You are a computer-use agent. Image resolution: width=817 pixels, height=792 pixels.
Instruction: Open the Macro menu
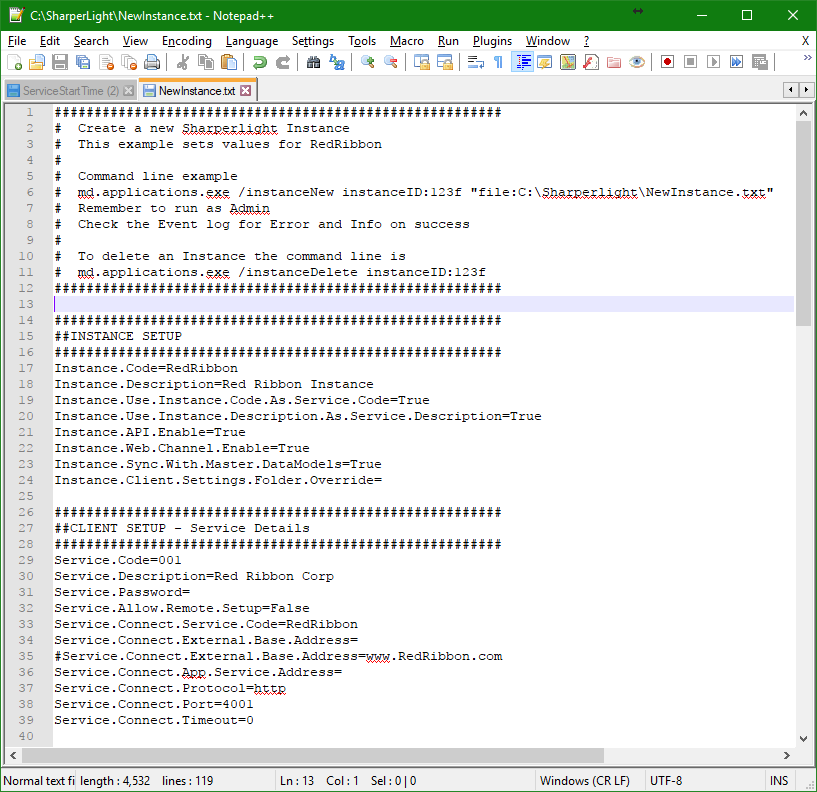pyautogui.click(x=407, y=41)
